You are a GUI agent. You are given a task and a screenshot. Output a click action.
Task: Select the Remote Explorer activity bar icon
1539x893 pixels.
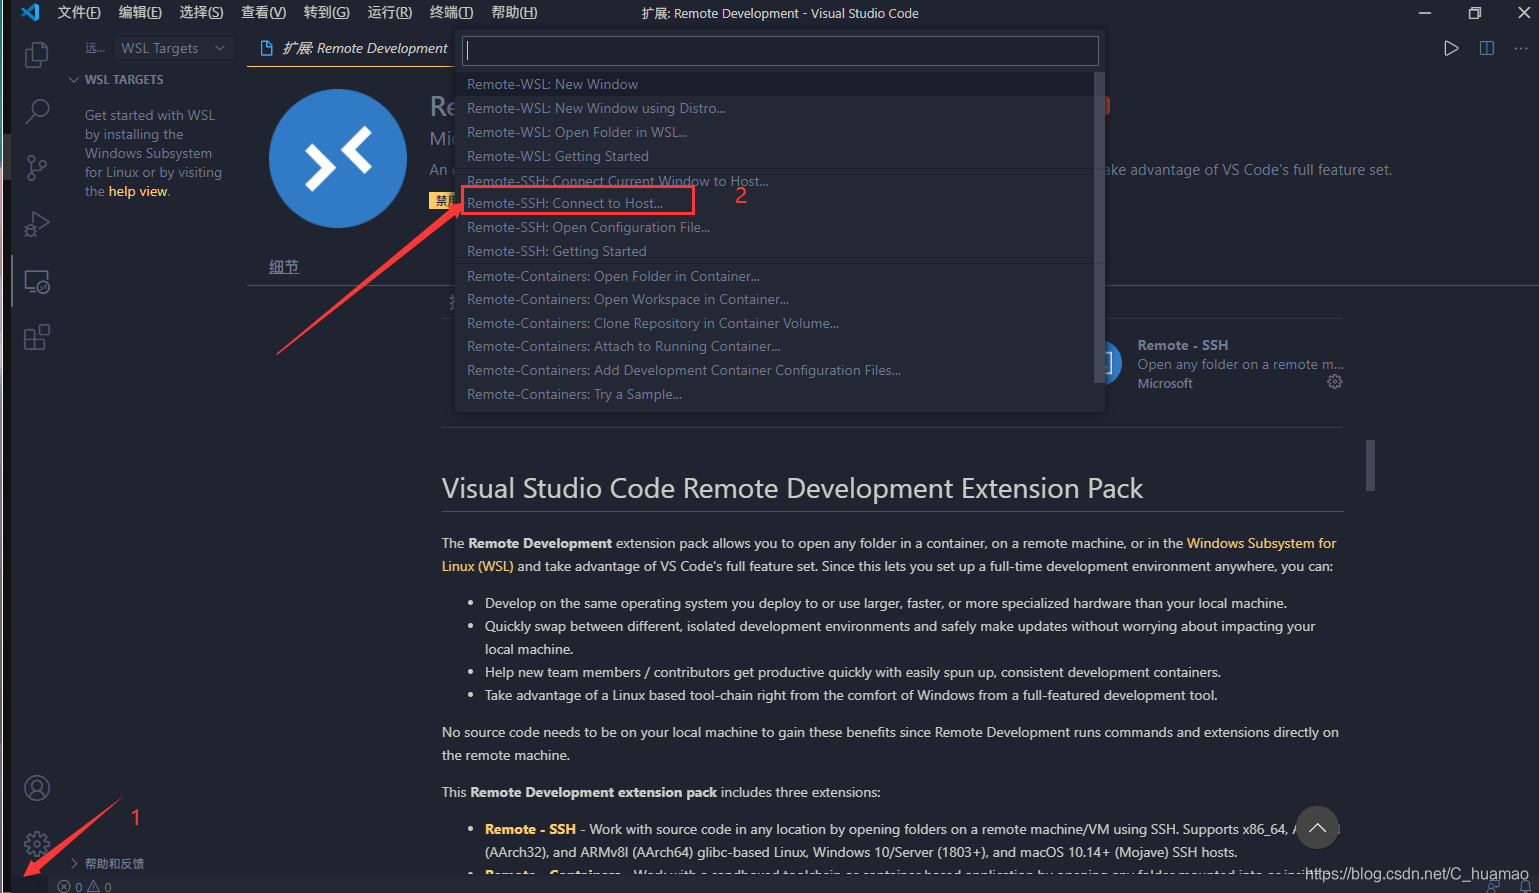click(37, 282)
